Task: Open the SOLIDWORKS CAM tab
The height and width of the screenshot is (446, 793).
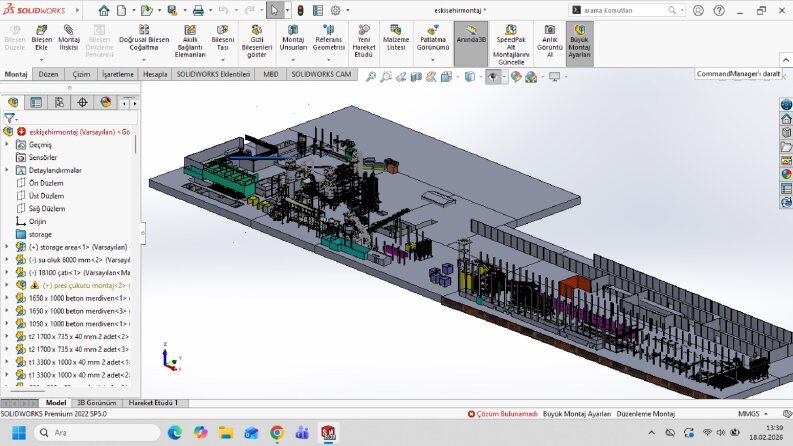Action: point(321,74)
